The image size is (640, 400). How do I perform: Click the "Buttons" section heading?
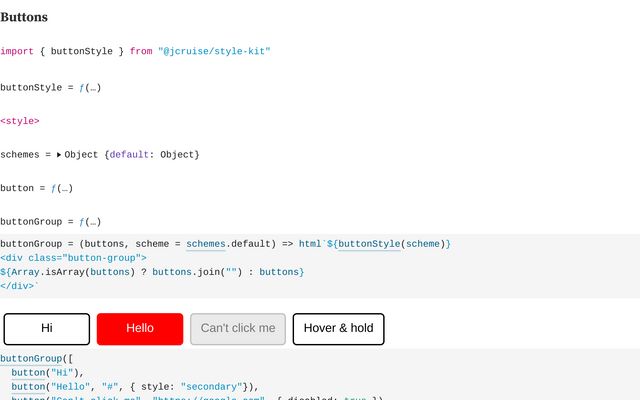click(24, 17)
